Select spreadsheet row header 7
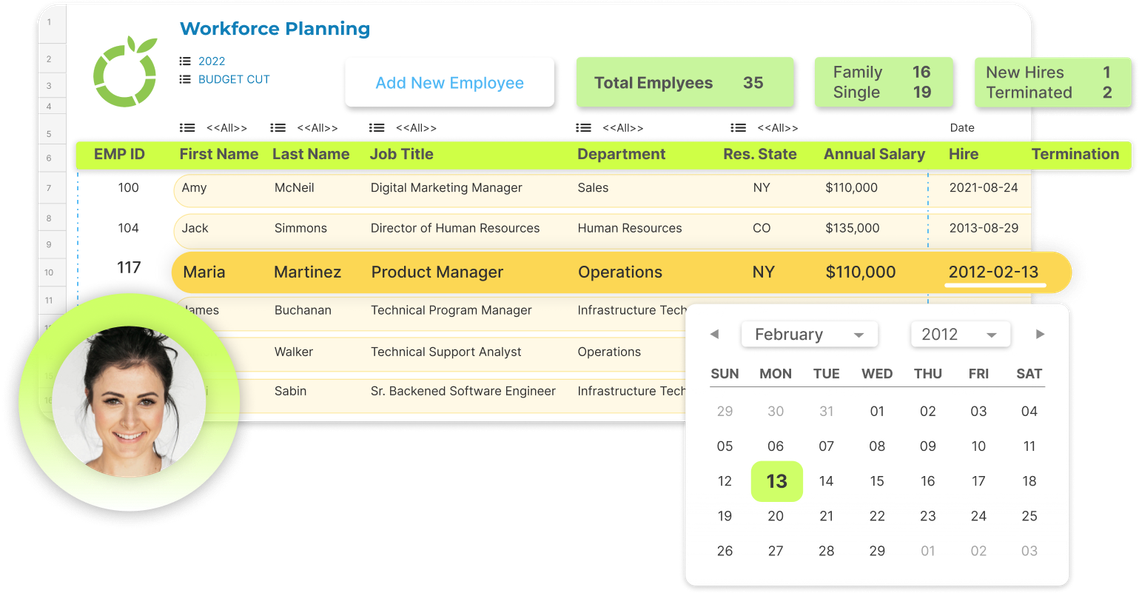1139x593 pixels. [x=49, y=188]
